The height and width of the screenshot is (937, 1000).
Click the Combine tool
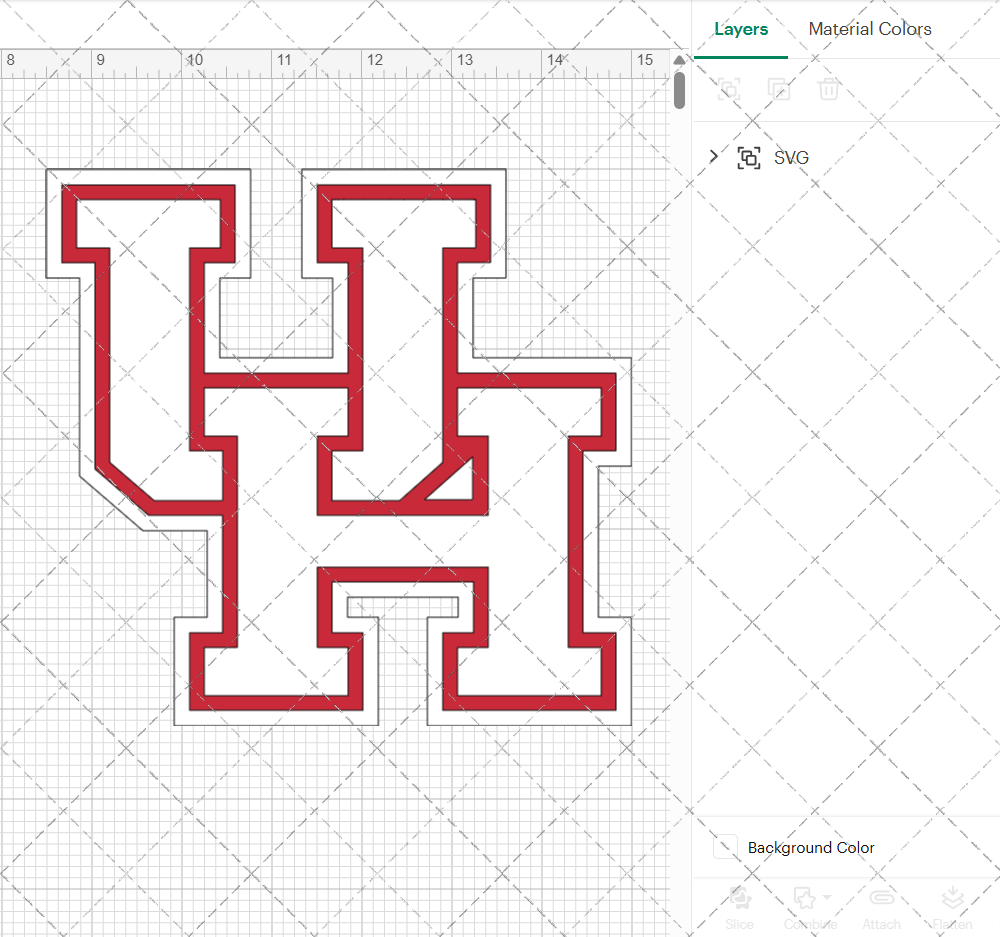811,908
